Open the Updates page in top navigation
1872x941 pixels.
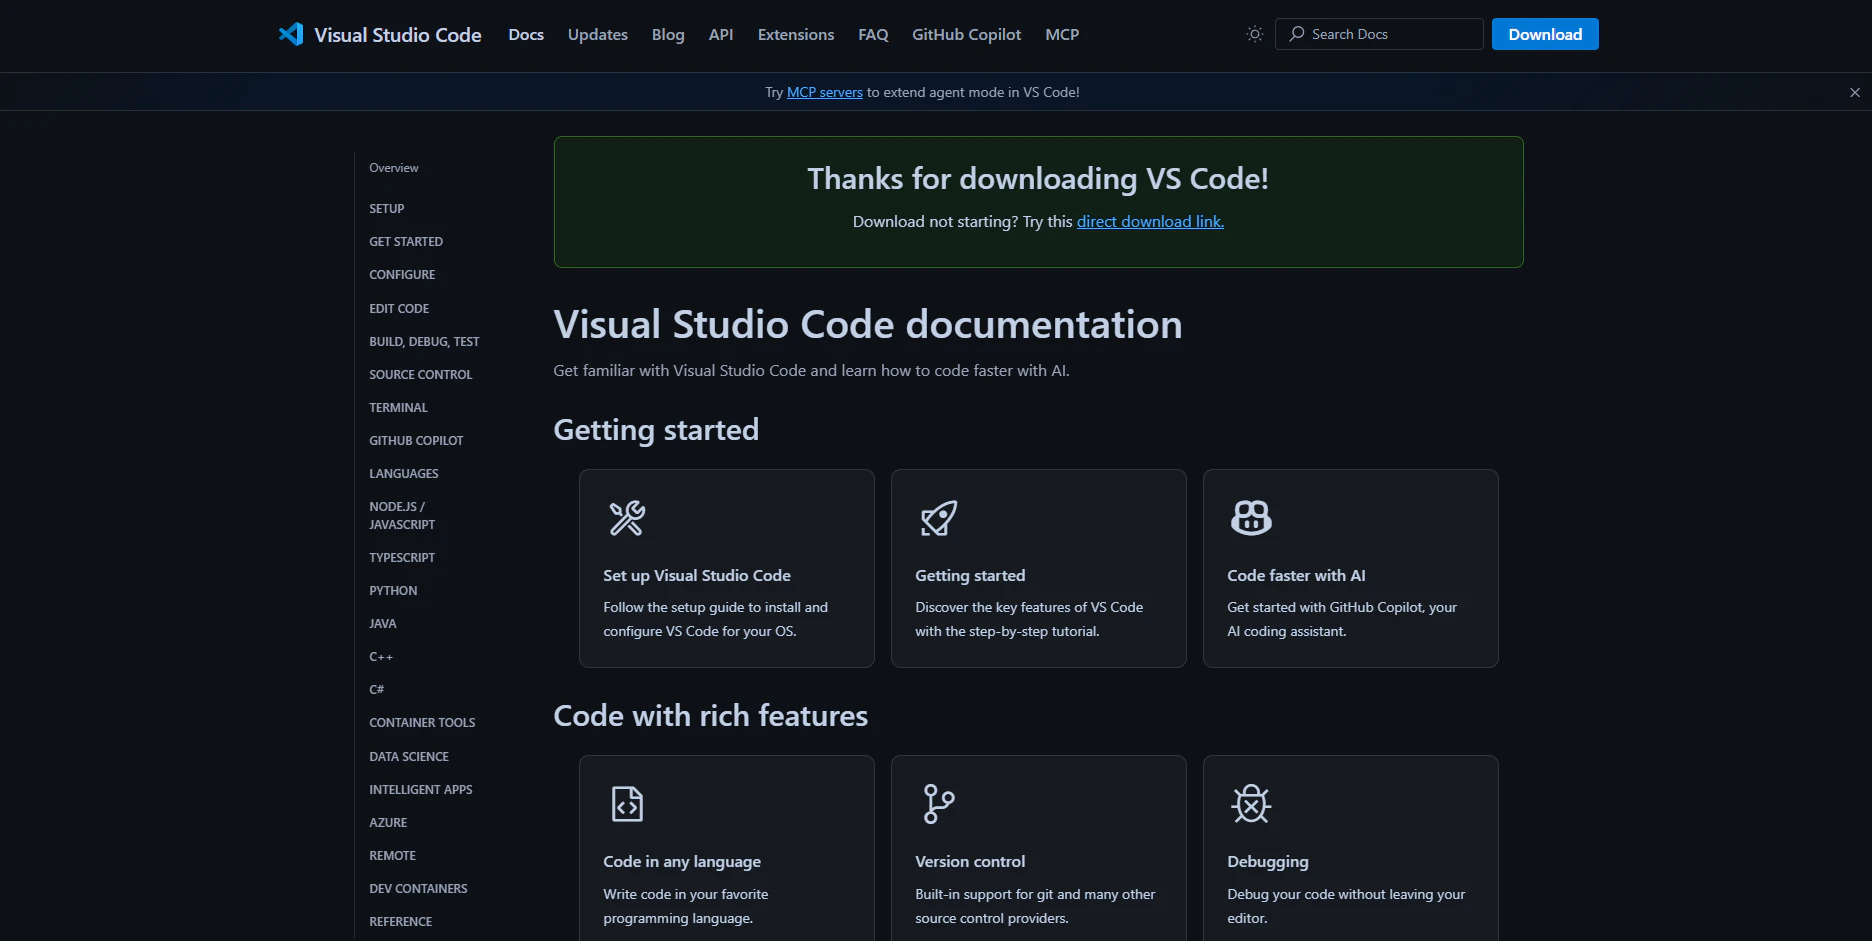click(x=598, y=34)
